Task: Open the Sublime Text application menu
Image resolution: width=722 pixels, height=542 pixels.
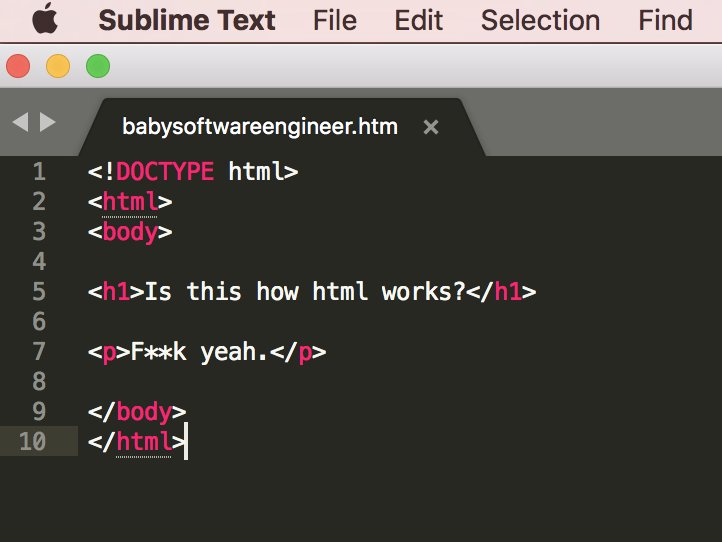Action: coord(187,20)
